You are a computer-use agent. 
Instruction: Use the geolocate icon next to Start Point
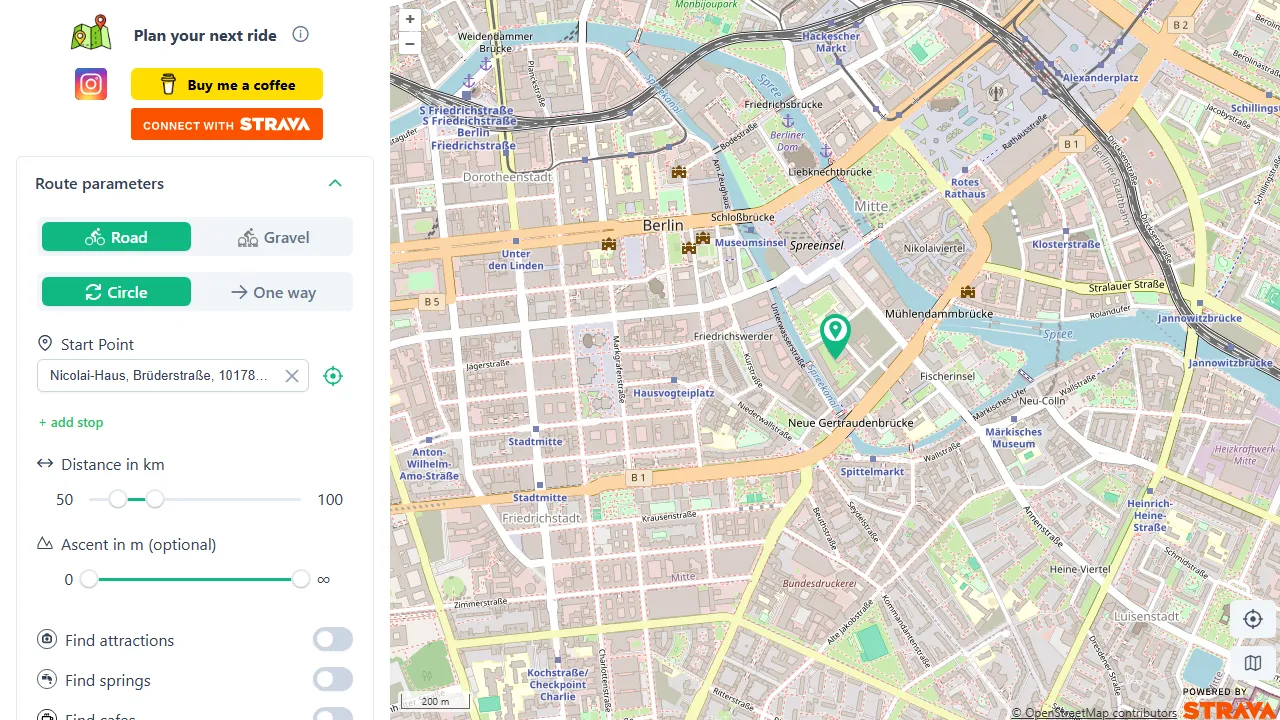[333, 375]
